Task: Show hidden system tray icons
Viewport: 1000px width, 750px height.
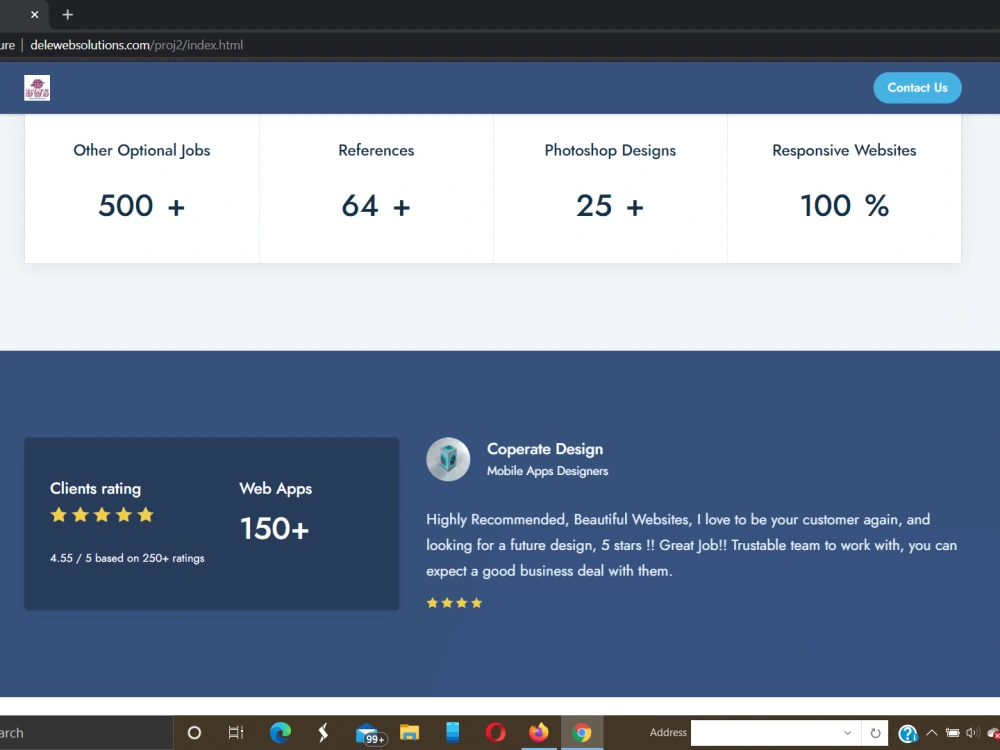Action: 932,733
